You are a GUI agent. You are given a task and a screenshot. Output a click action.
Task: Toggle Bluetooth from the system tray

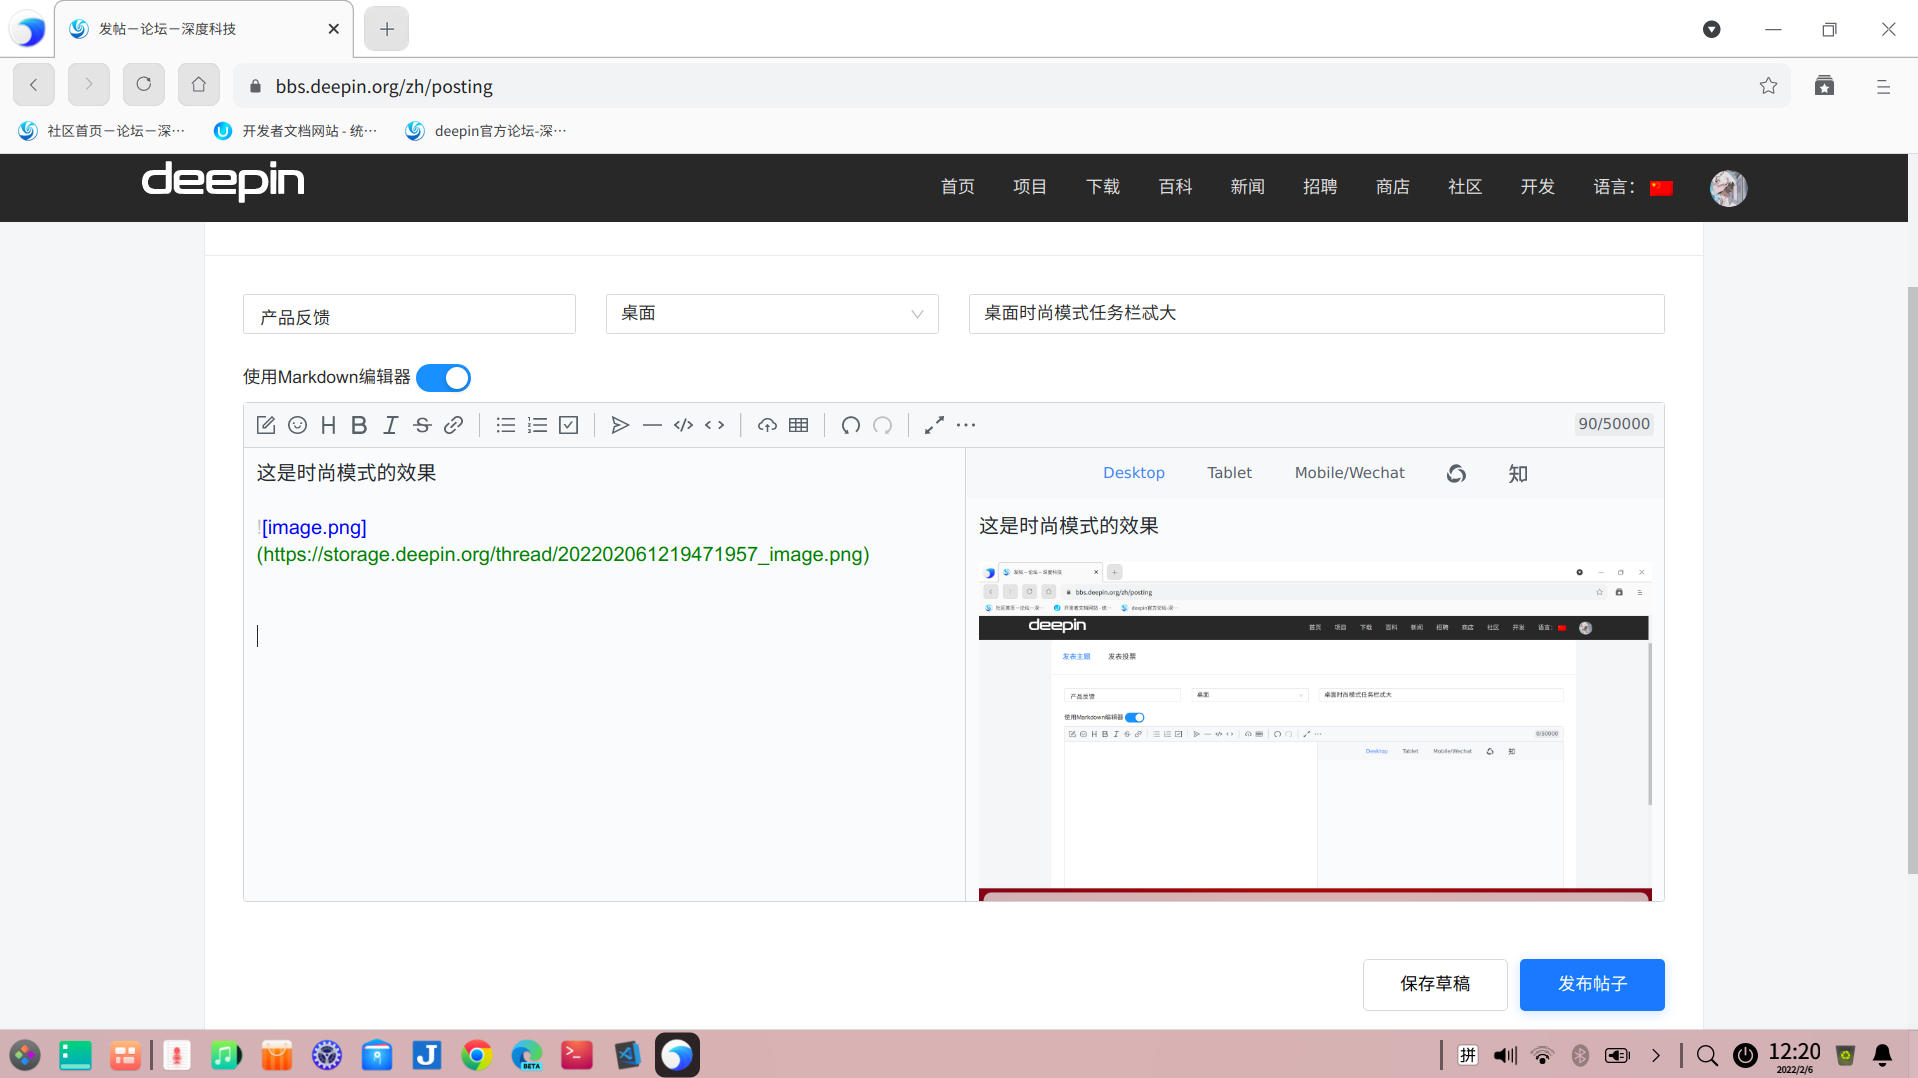(1580, 1055)
